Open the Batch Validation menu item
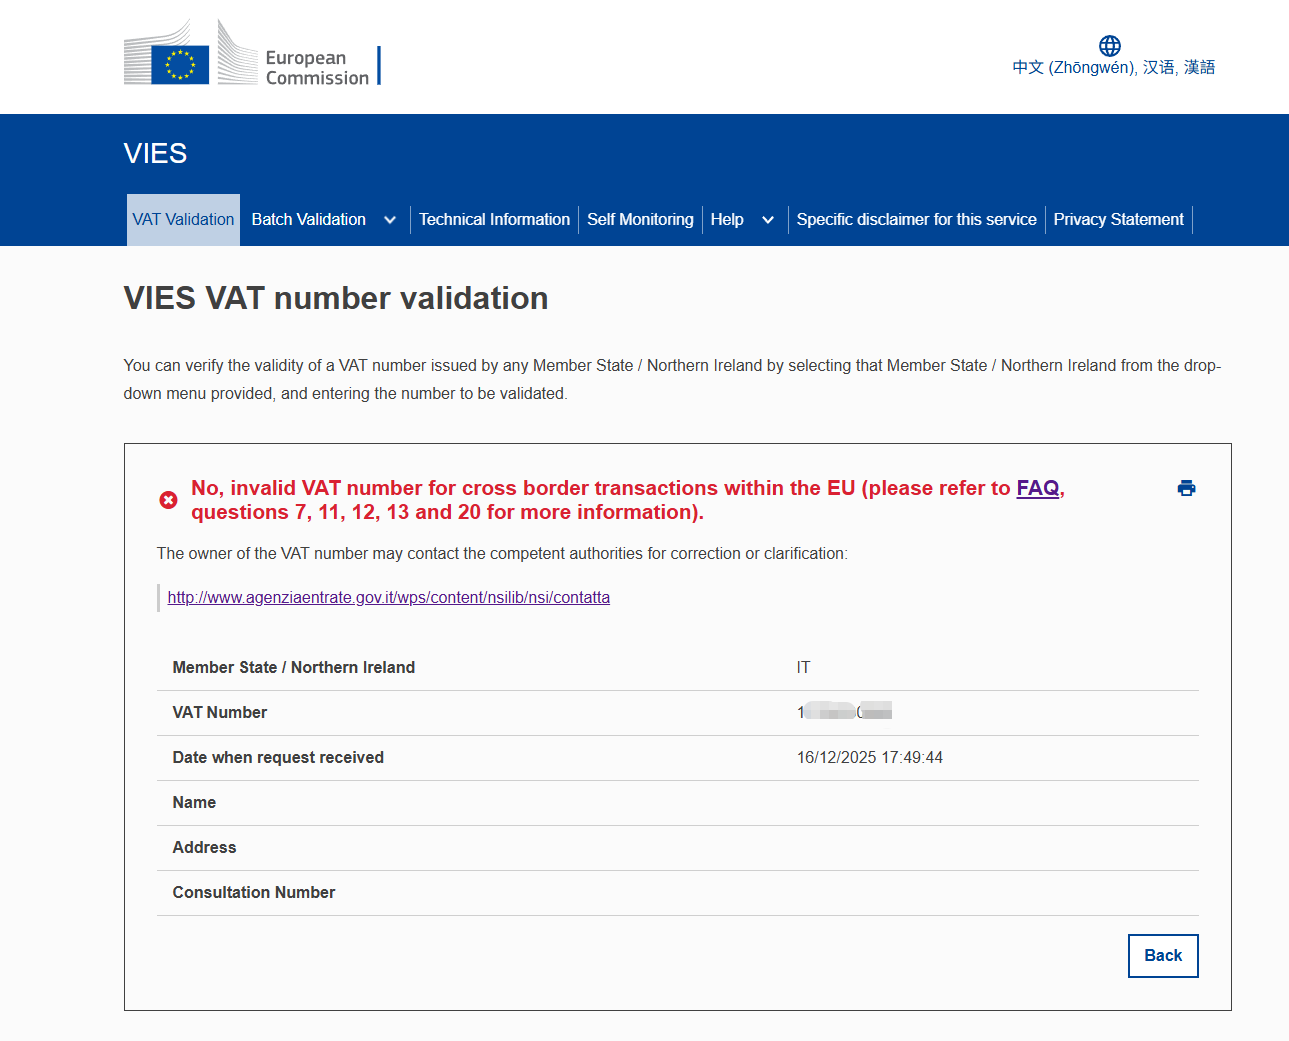This screenshot has height=1041, width=1289. coord(309,220)
